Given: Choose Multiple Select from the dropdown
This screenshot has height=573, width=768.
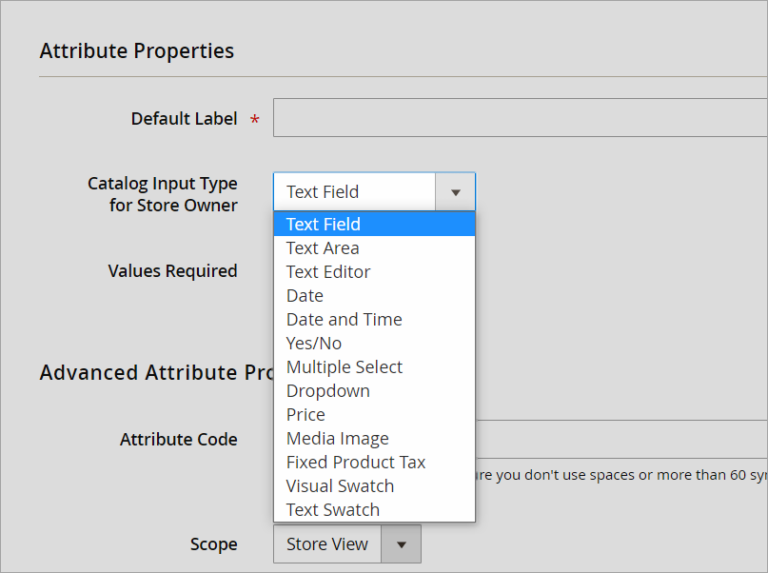Looking at the screenshot, I should pos(344,367).
